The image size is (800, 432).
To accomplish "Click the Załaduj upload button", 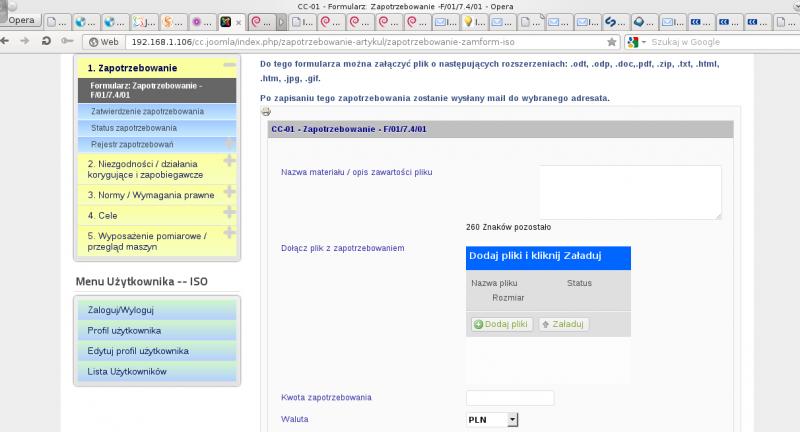I will coord(563,324).
